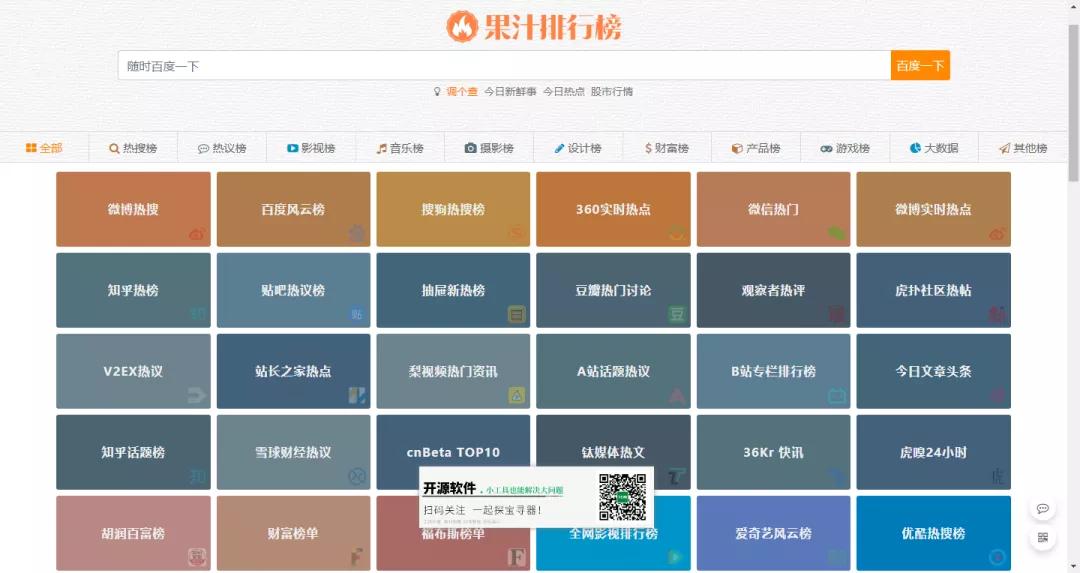Click the icon on 雪球财经热议 card

click(357, 476)
